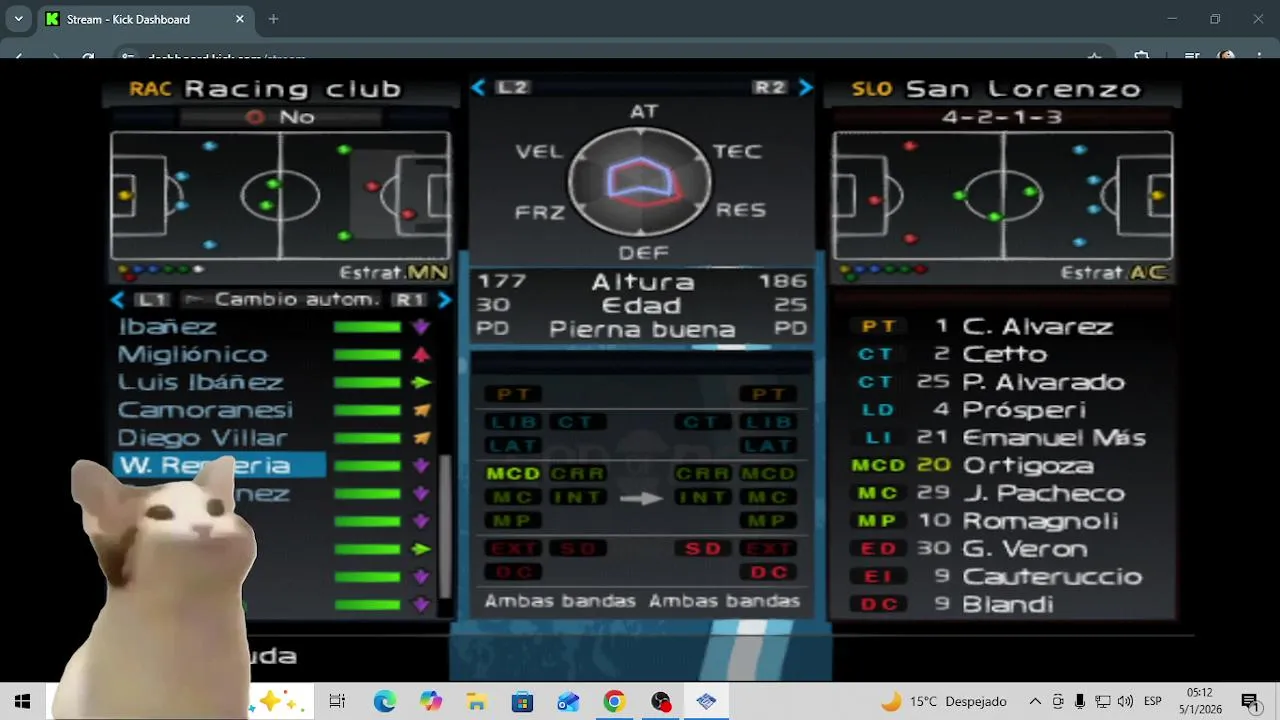Click the weather 15°C Despejado widget
Viewport: 1280px width, 720px height.
(943, 701)
